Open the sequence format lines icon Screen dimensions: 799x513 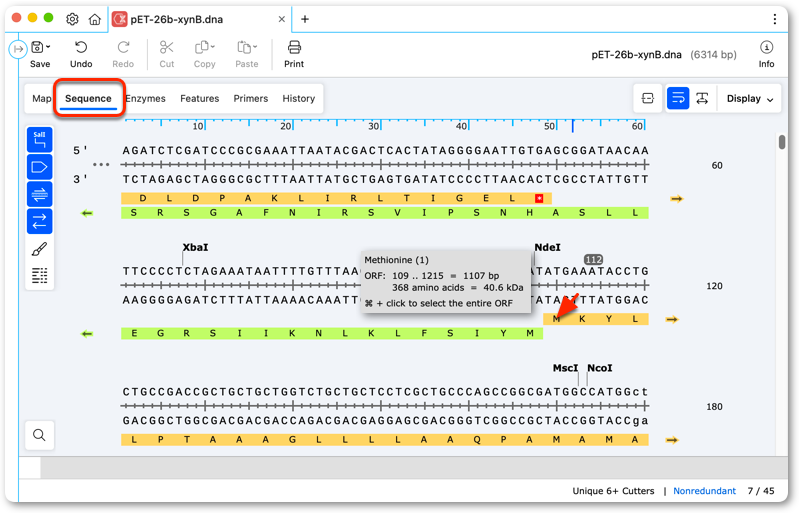tap(40, 275)
